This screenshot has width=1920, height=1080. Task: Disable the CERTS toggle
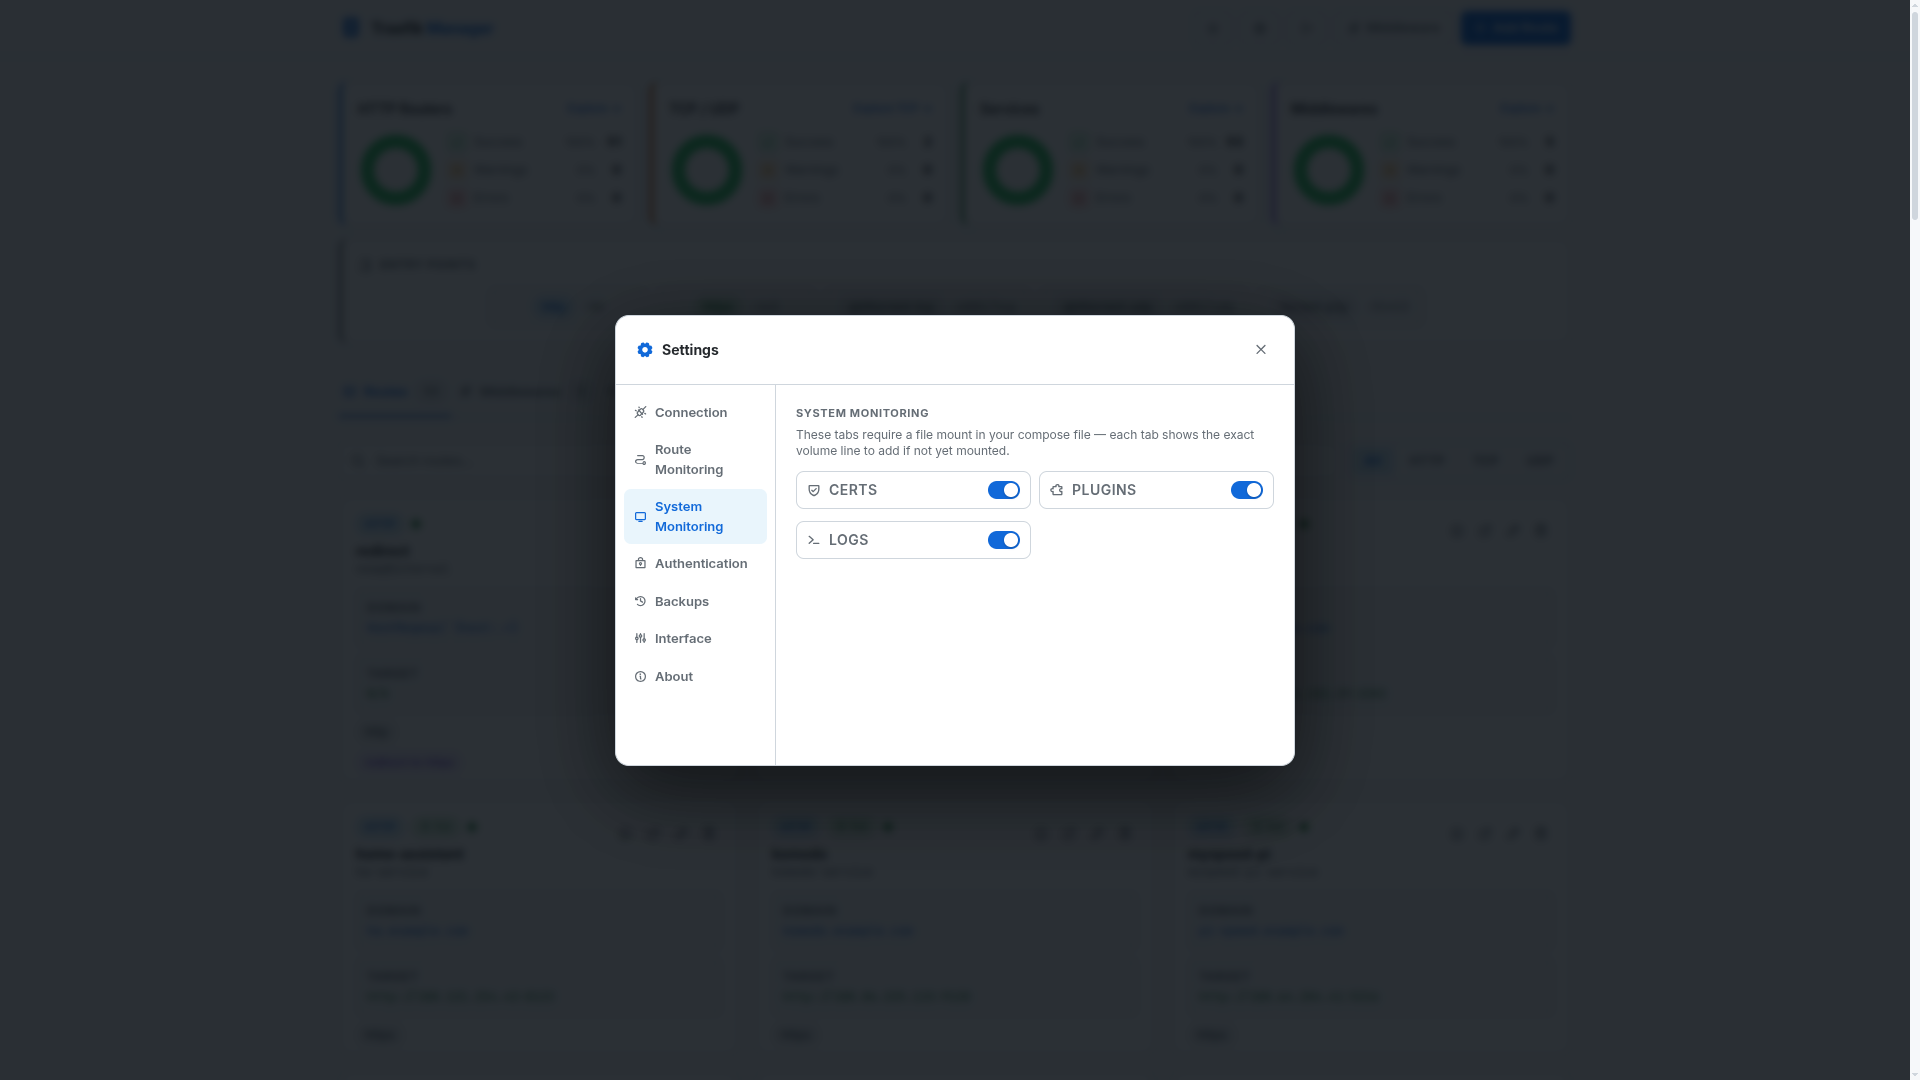pos(1004,490)
